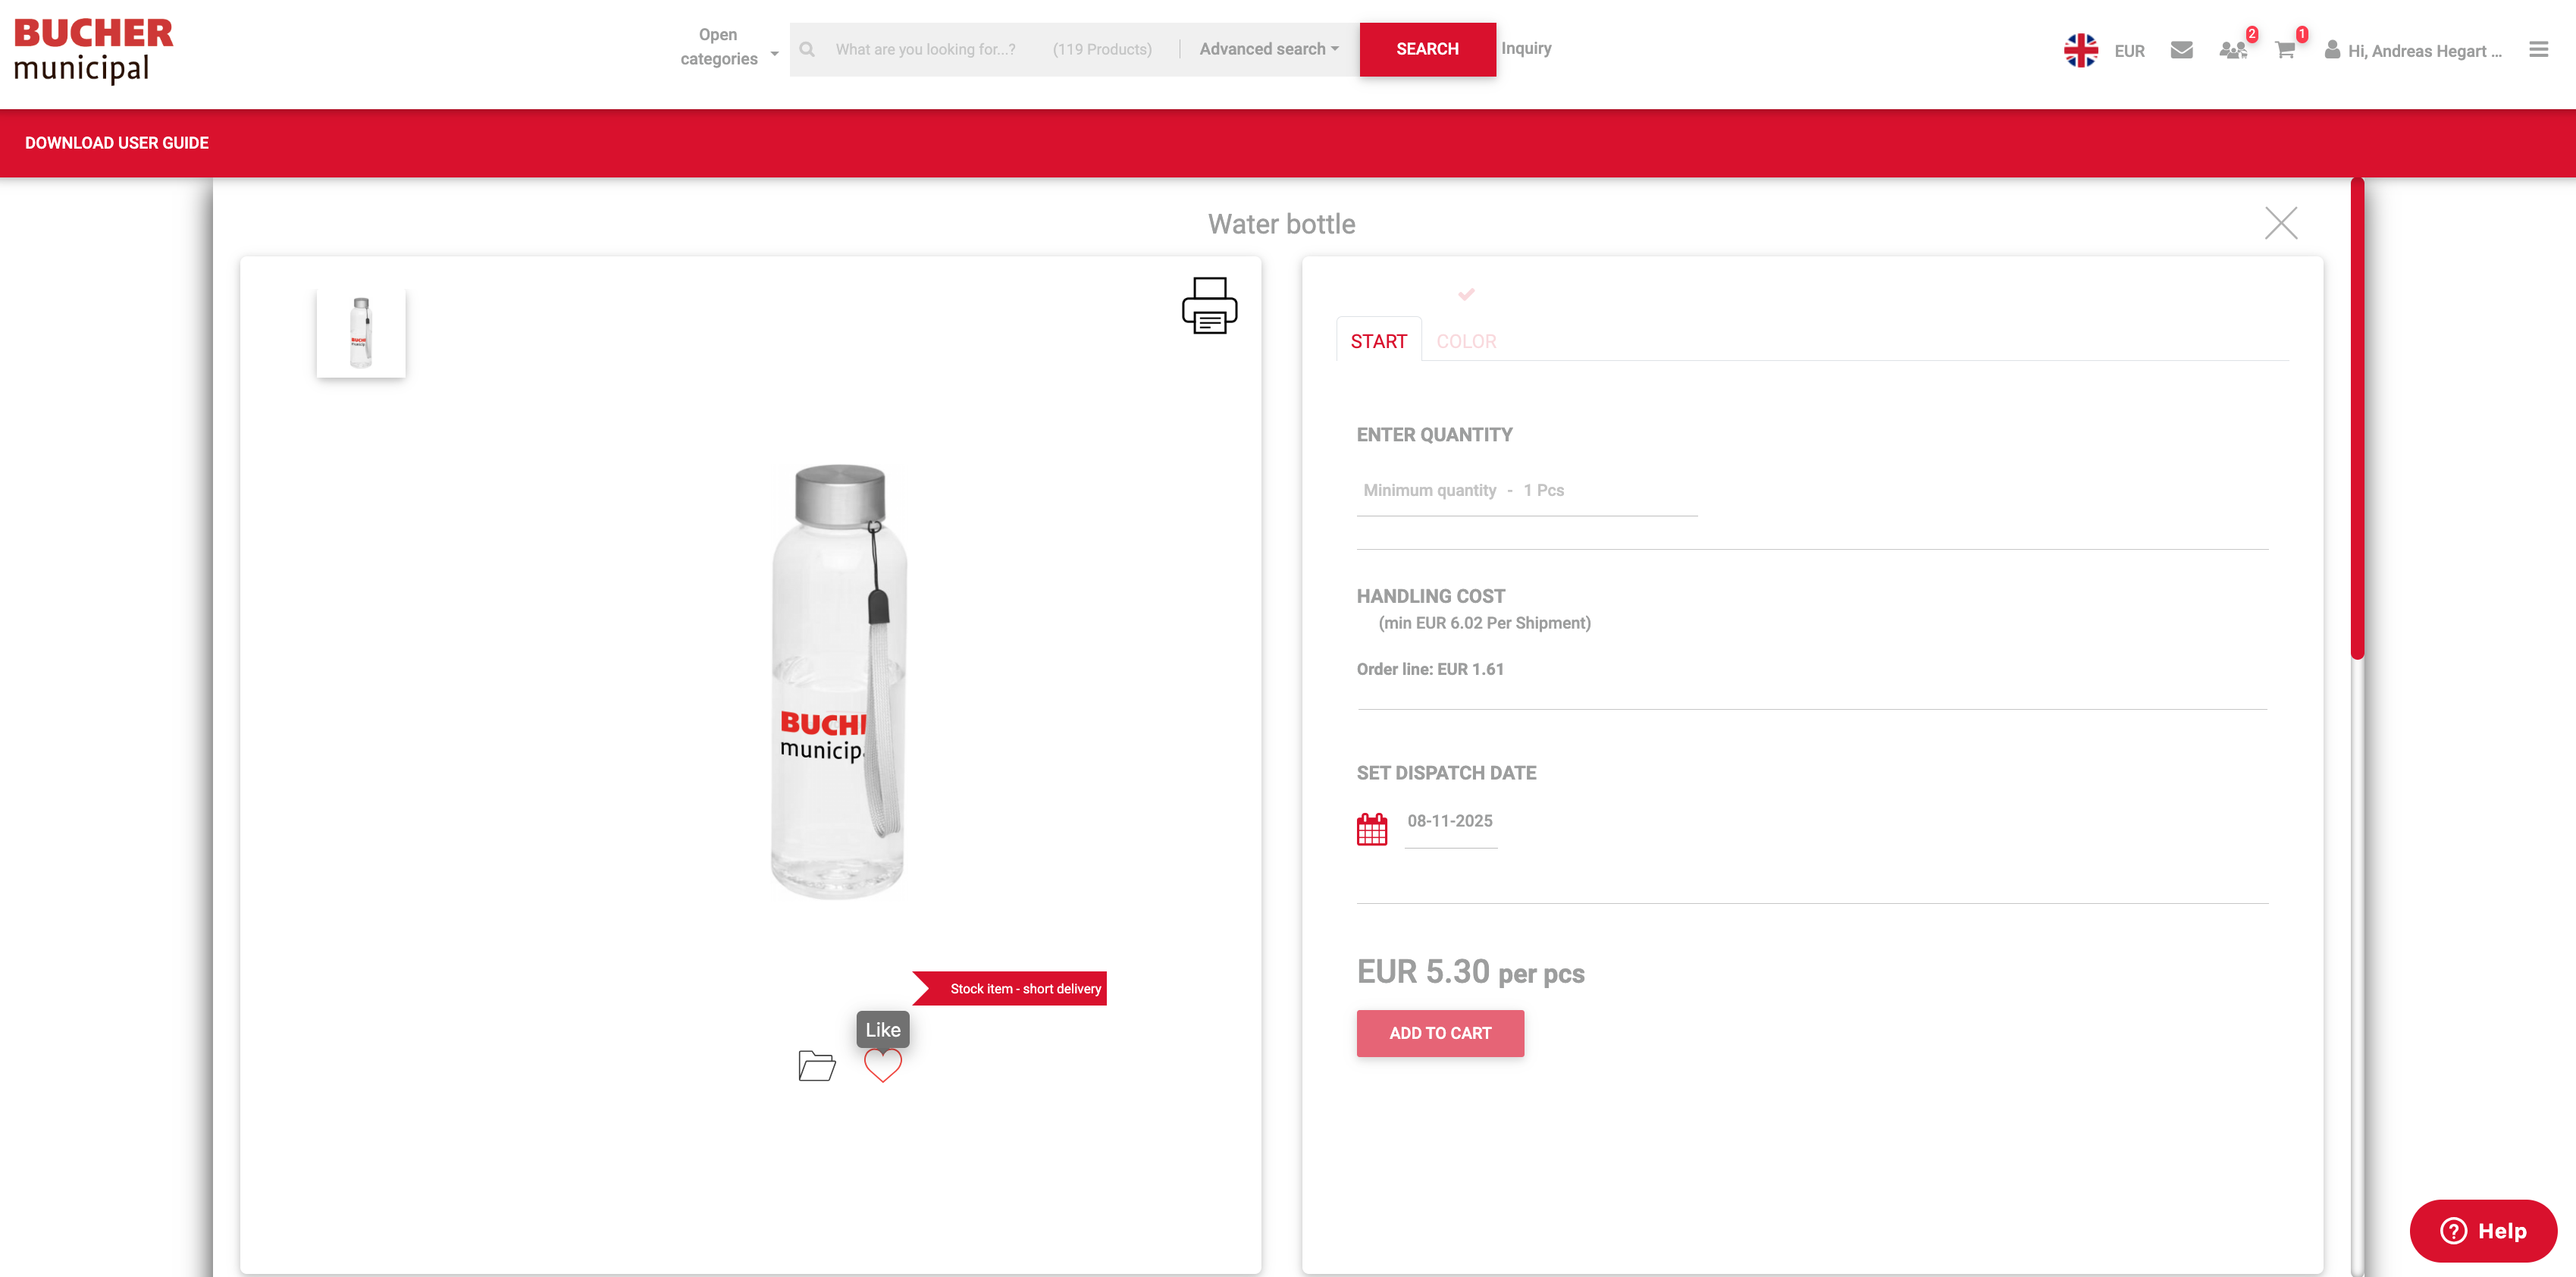The height and width of the screenshot is (1277, 2576).
Task: Click the Inquiry link
Action: pyautogui.click(x=1525, y=48)
